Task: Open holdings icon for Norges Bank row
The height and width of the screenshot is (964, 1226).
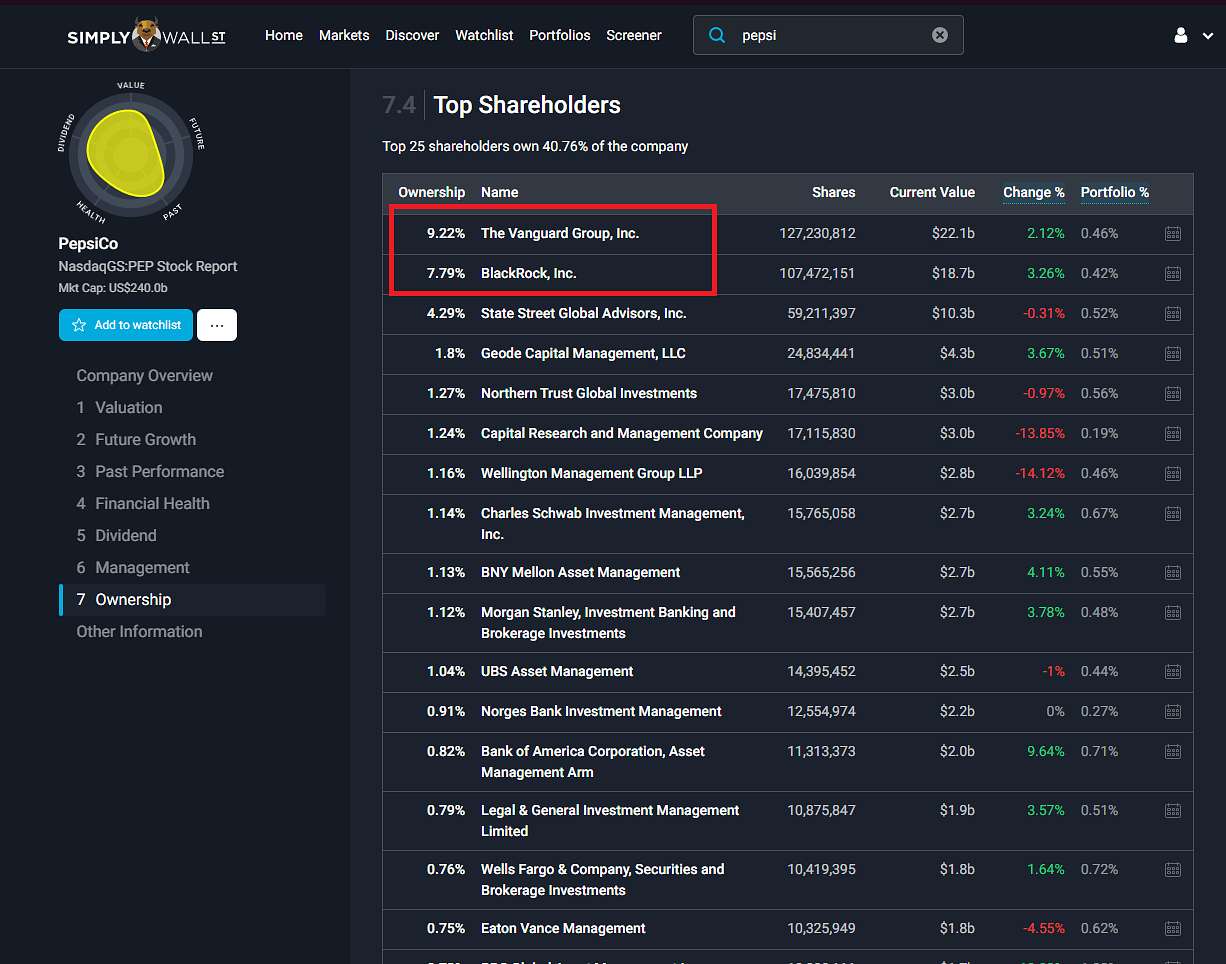Action: [x=1173, y=711]
